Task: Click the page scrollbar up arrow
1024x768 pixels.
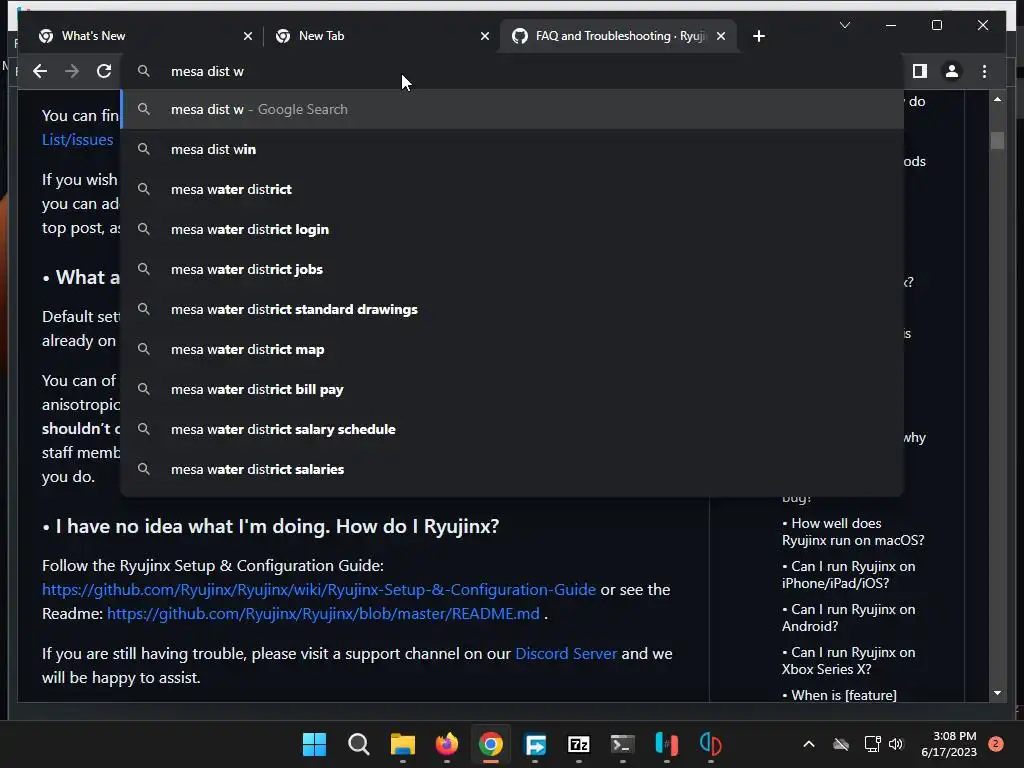Action: coord(997,99)
